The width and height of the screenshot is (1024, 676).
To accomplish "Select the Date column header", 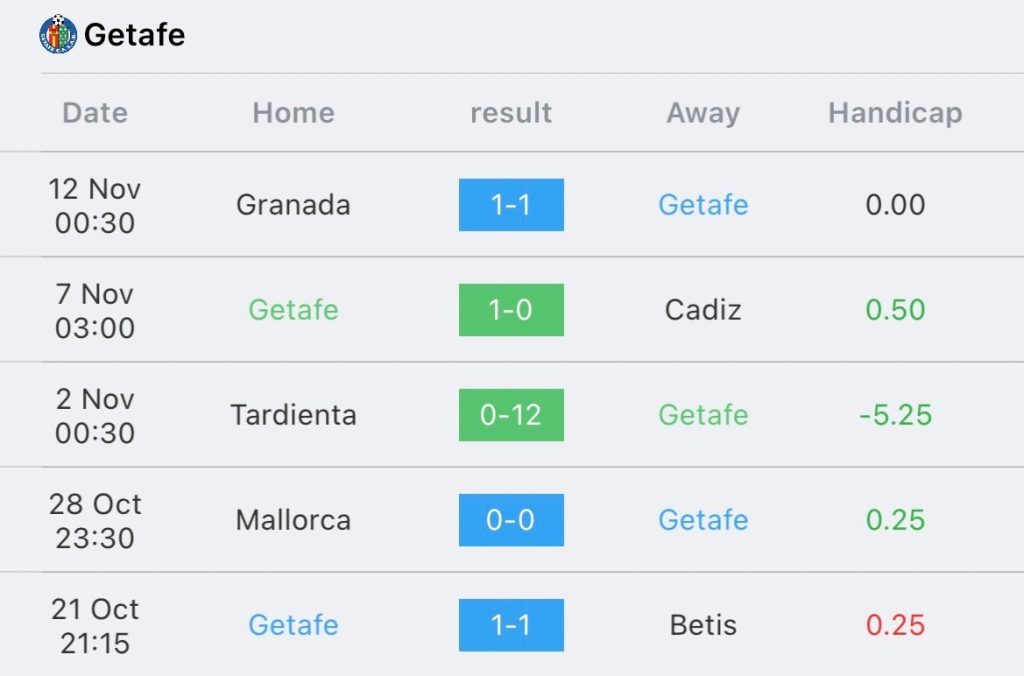I will [95, 112].
